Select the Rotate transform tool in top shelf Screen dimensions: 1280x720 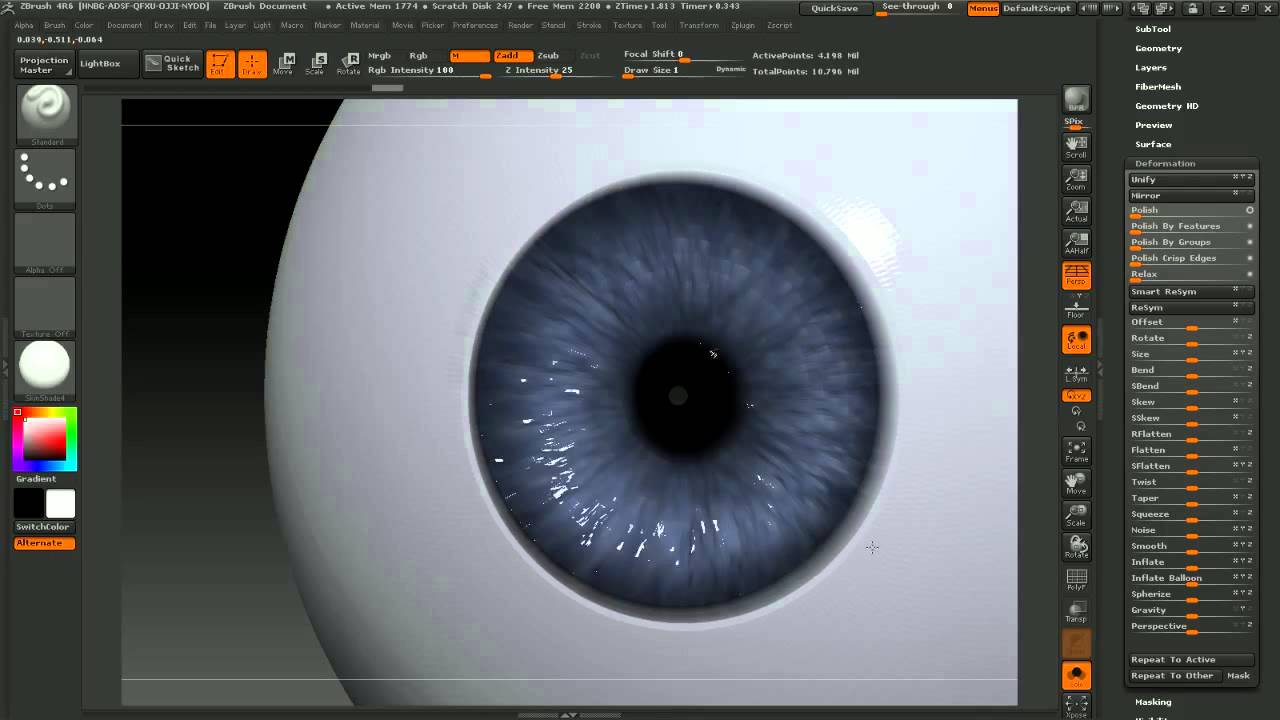[348, 64]
